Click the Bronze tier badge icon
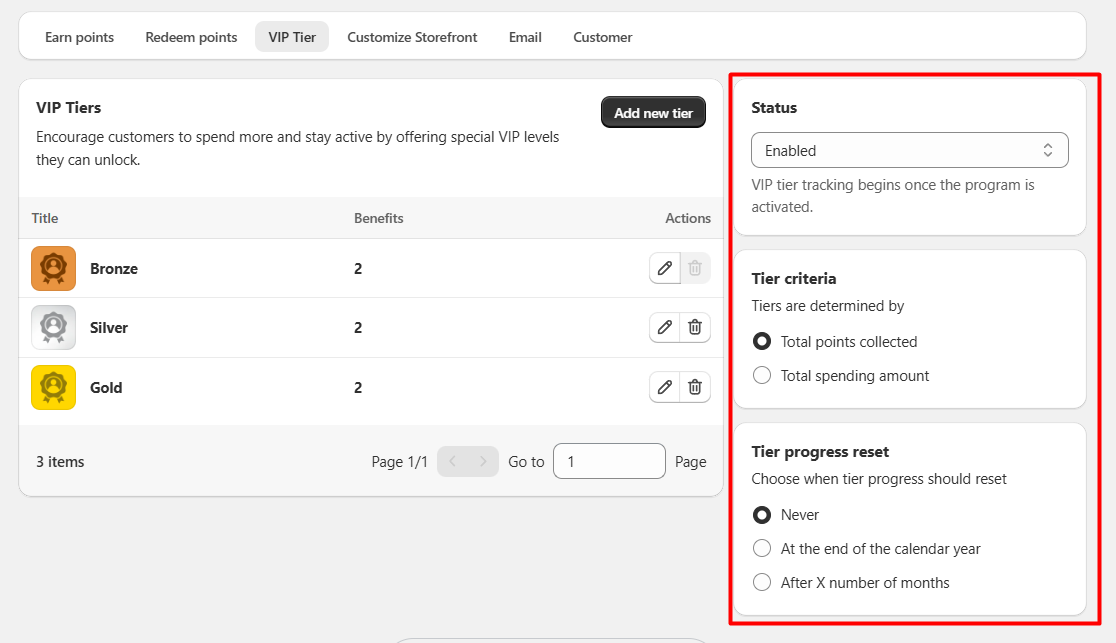Screen dimensions: 1116x643 (x=54, y=268)
